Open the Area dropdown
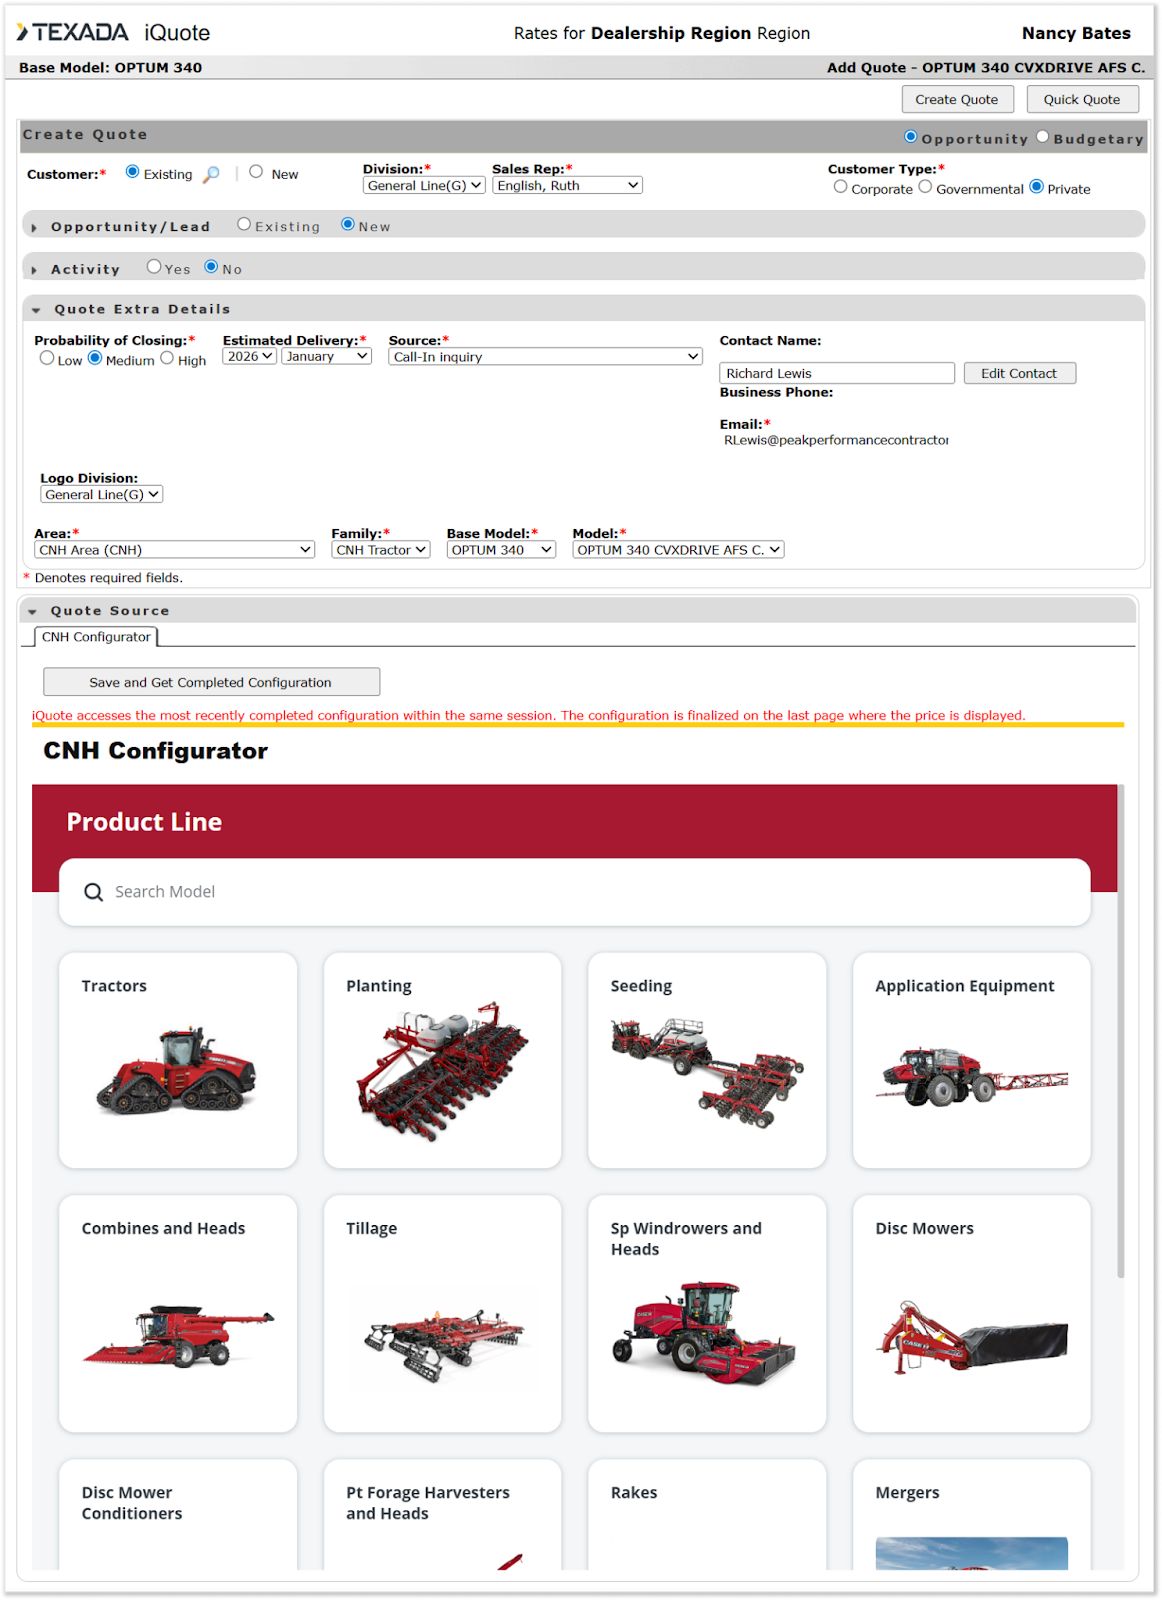 point(175,550)
